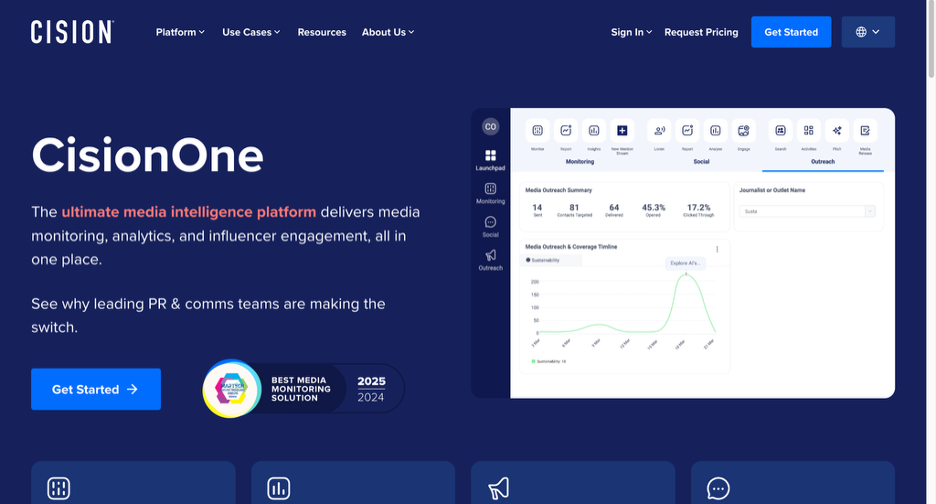Open the globe language selector

pos(868,32)
